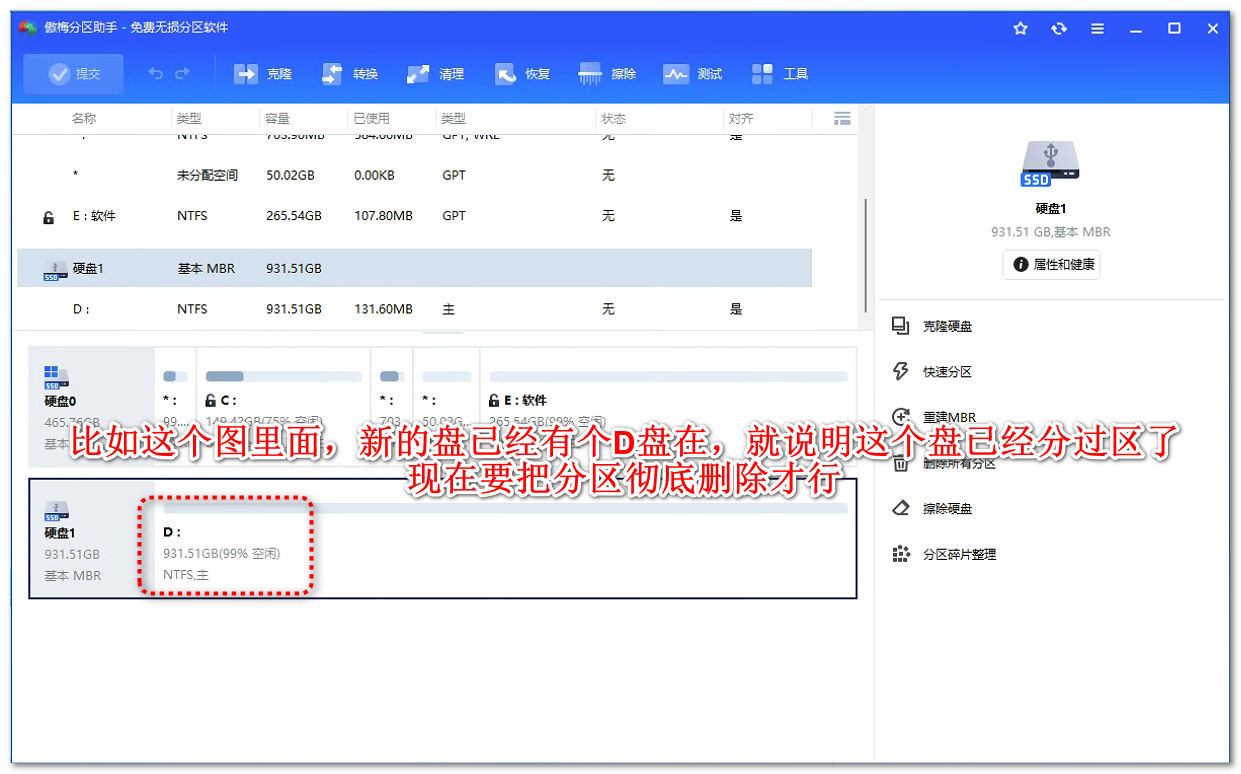Open the 工具 tools menu
Screen dimensions: 1241x774
point(779,74)
